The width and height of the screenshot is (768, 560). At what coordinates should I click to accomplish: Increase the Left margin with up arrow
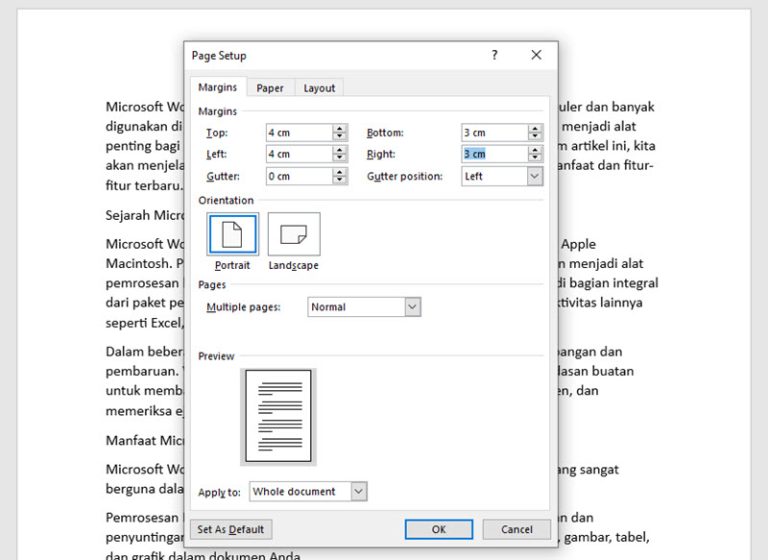[x=339, y=150]
